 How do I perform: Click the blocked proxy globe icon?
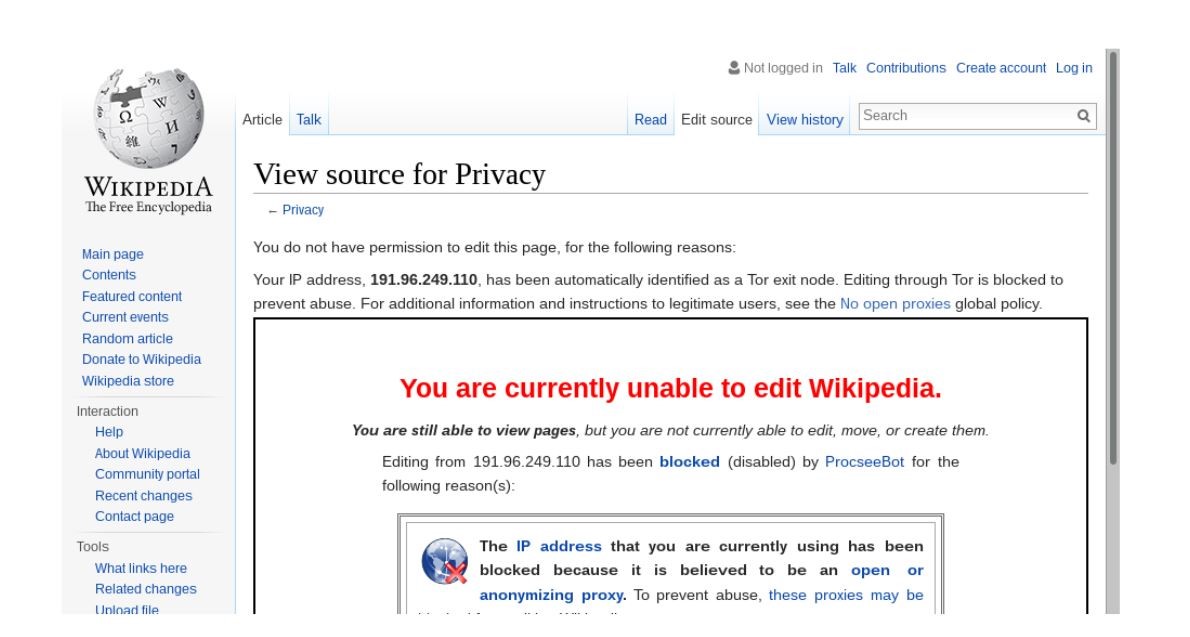point(445,561)
